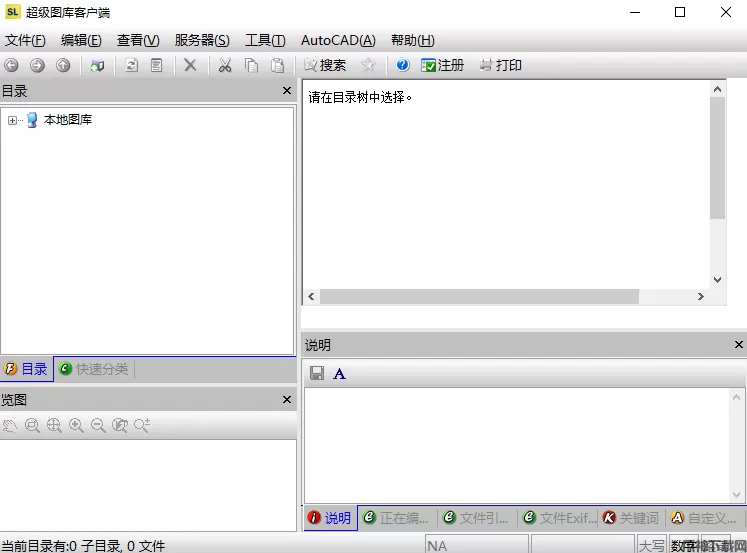Click the horizontal scroll right arrow

[x=700, y=296]
